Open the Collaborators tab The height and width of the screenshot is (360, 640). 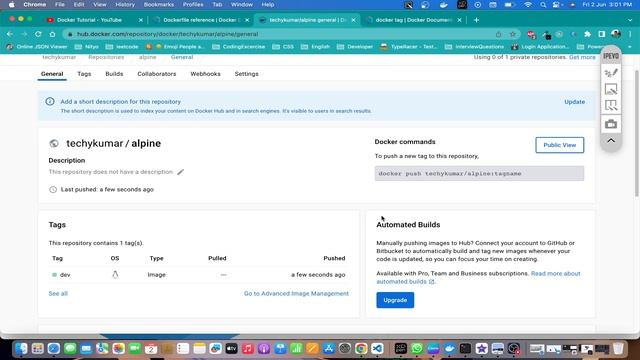[157, 74]
